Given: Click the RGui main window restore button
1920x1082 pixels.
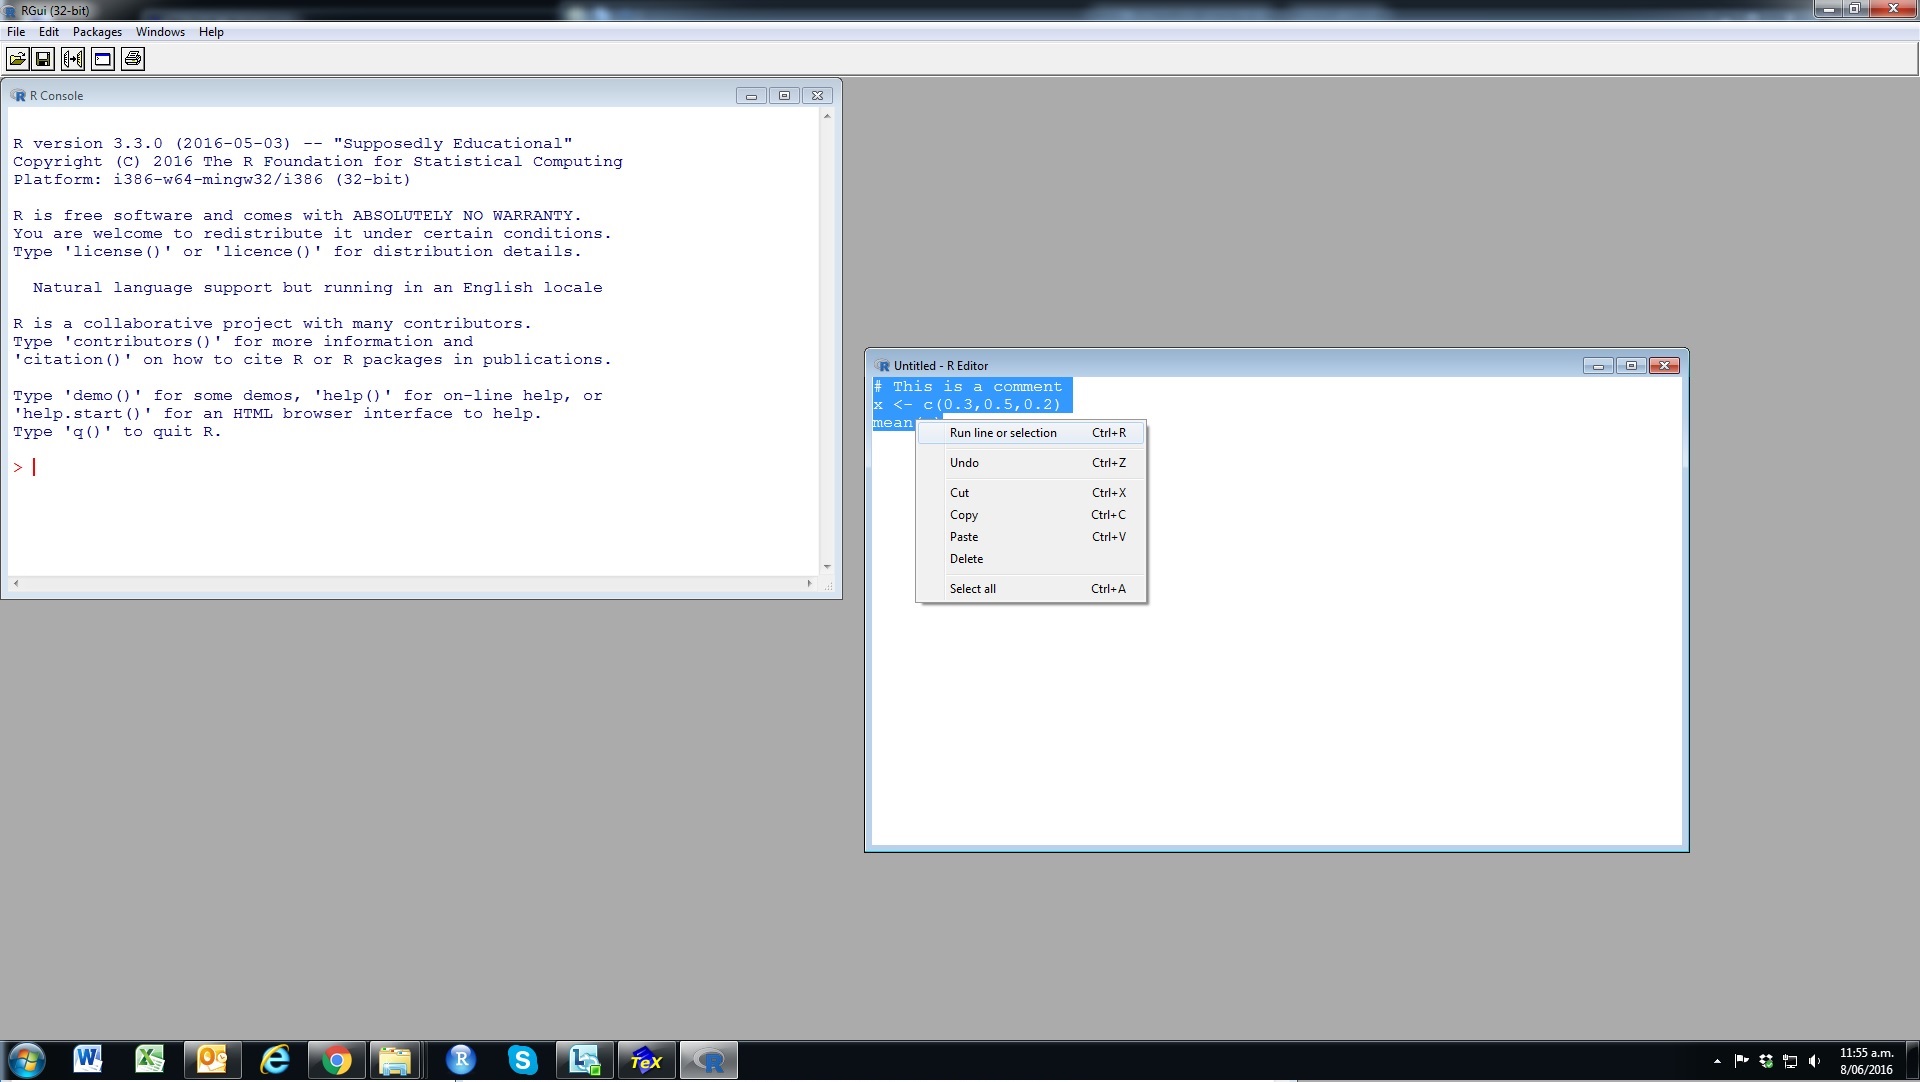Looking at the screenshot, I should coord(1853,9).
